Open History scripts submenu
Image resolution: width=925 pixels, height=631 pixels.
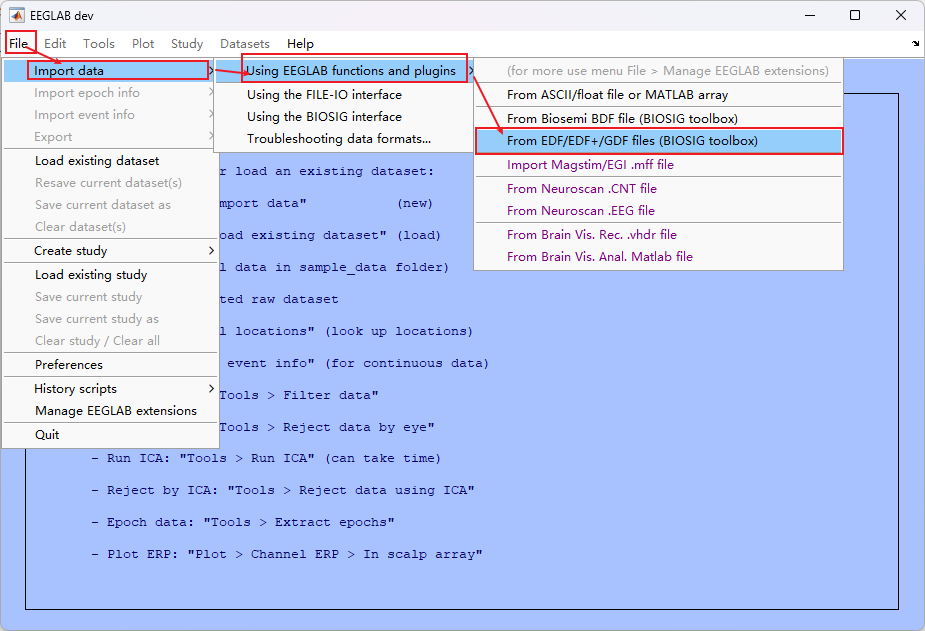tap(110, 389)
